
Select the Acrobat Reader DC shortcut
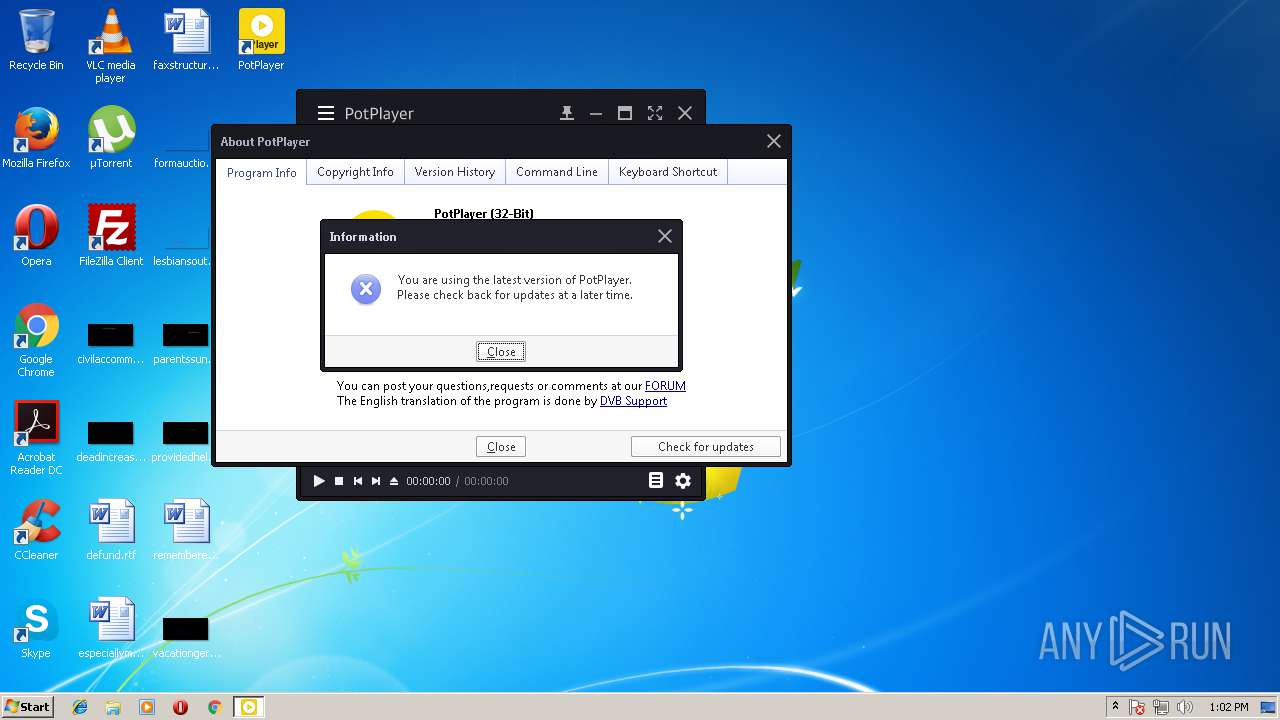coord(36,438)
